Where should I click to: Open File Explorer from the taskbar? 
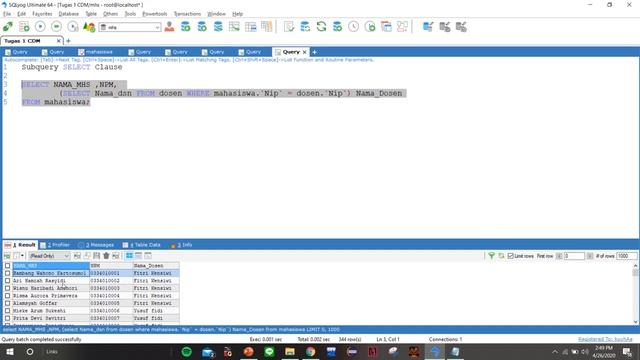pyautogui.click(x=290, y=351)
